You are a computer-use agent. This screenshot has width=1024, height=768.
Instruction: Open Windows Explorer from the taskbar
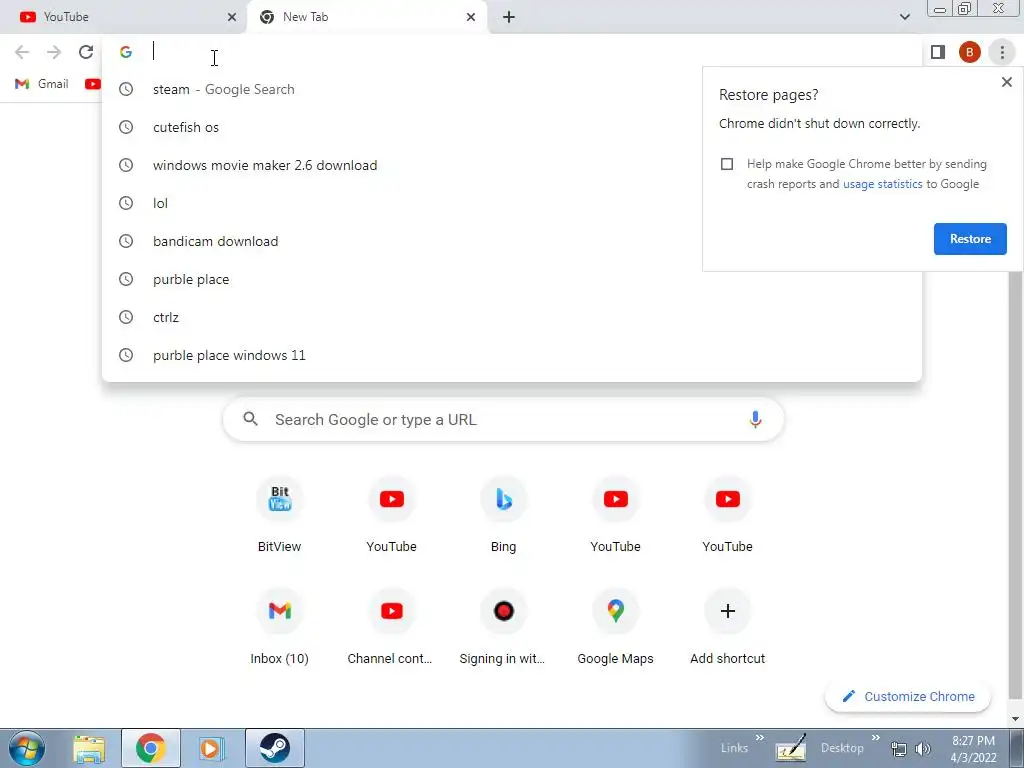(89, 748)
